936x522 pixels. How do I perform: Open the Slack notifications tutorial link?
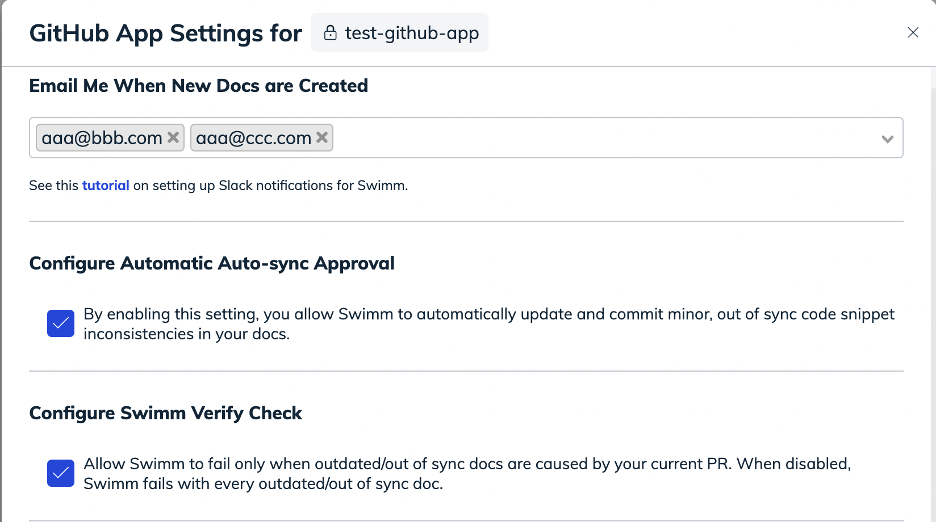click(x=106, y=185)
